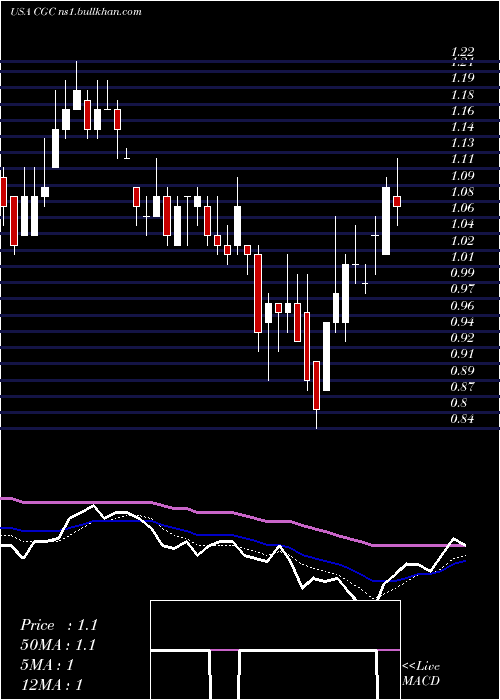The height and width of the screenshot is (700, 500).
Task: Select the 0.92 price axis label
Action: coord(462,338)
